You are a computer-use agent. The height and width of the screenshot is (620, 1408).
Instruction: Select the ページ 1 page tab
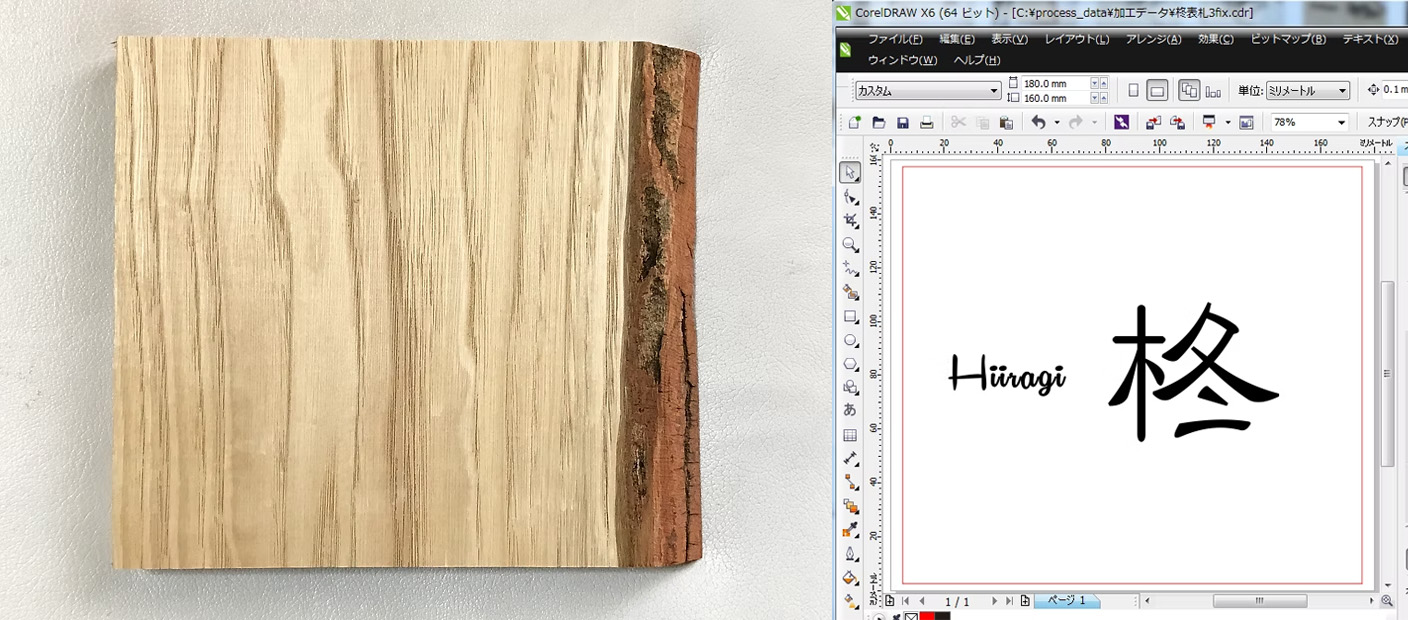tap(1066, 601)
